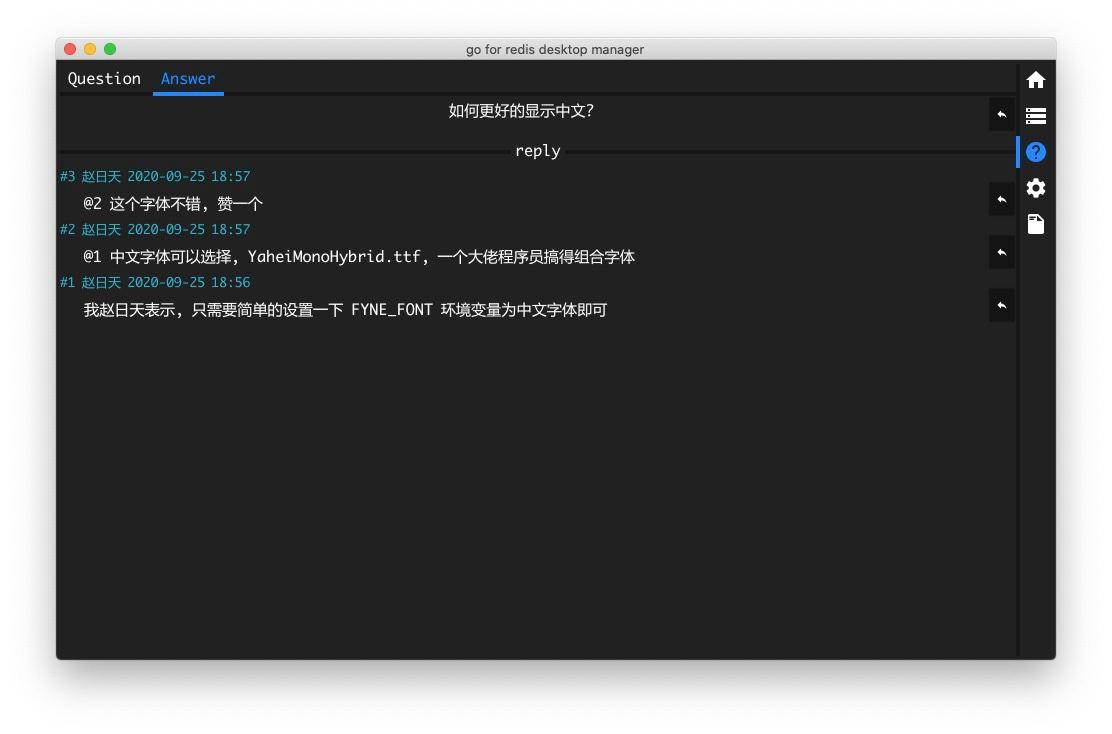1112x734 pixels.
Task: Select header #1 赵日天 2020-09-25 18:56
Action: click(x=155, y=282)
